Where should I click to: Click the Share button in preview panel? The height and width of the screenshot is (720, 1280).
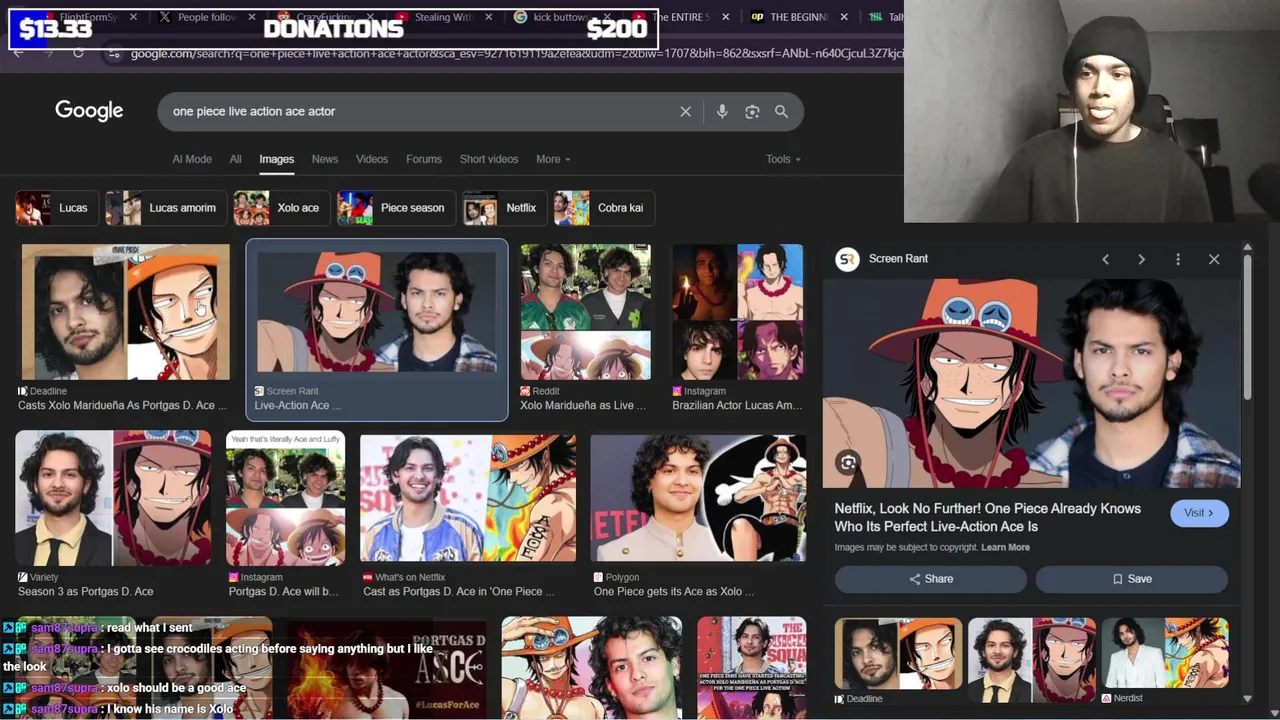coord(930,579)
